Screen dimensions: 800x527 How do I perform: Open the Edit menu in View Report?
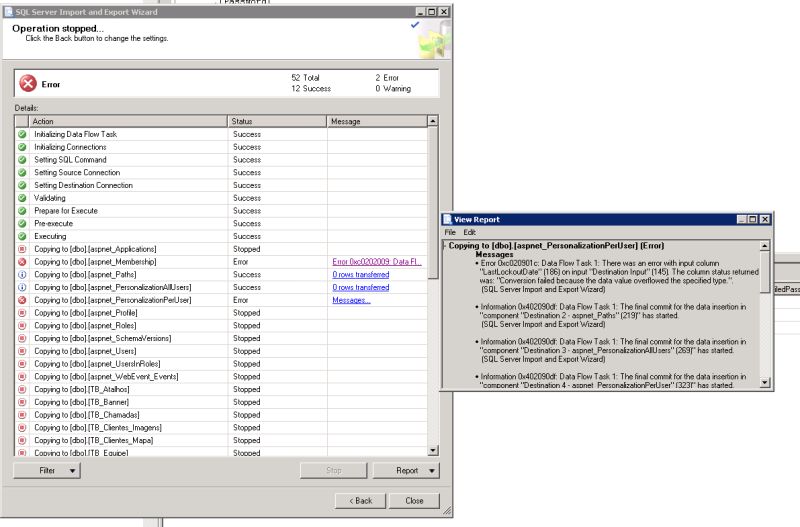point(469,232)
